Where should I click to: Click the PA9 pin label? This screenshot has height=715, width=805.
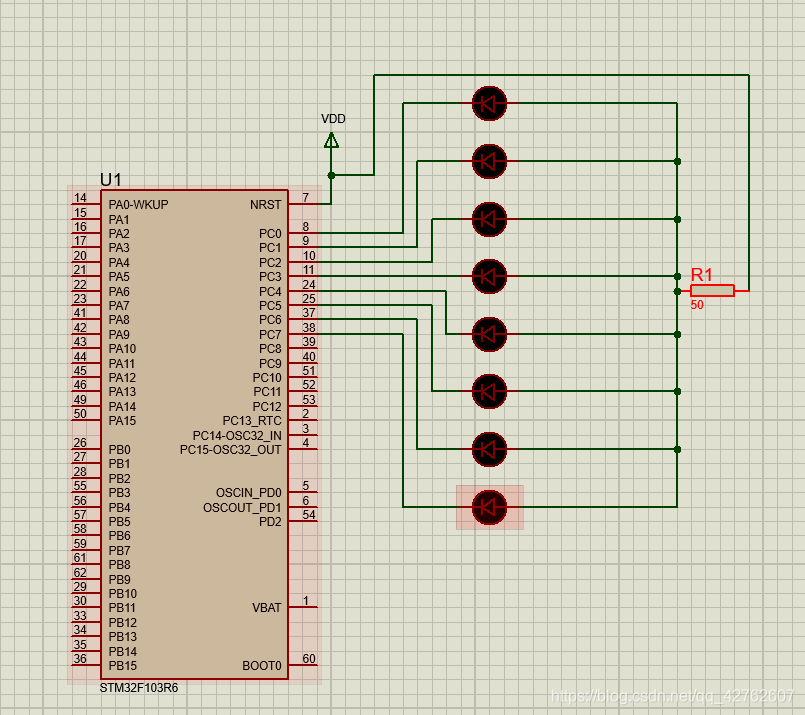(119, 335)
